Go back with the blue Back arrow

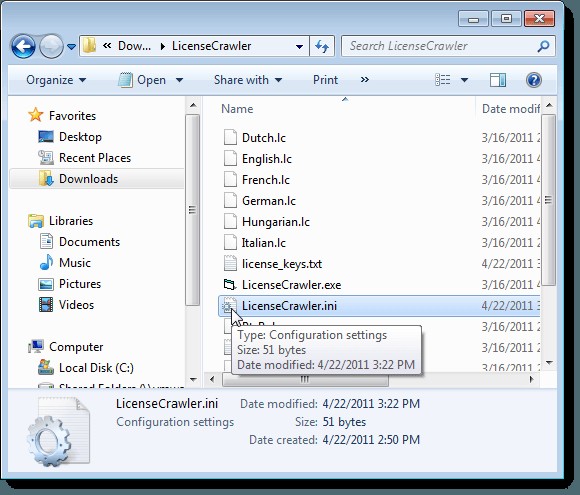pyautogui.click(x=23, y=47)
